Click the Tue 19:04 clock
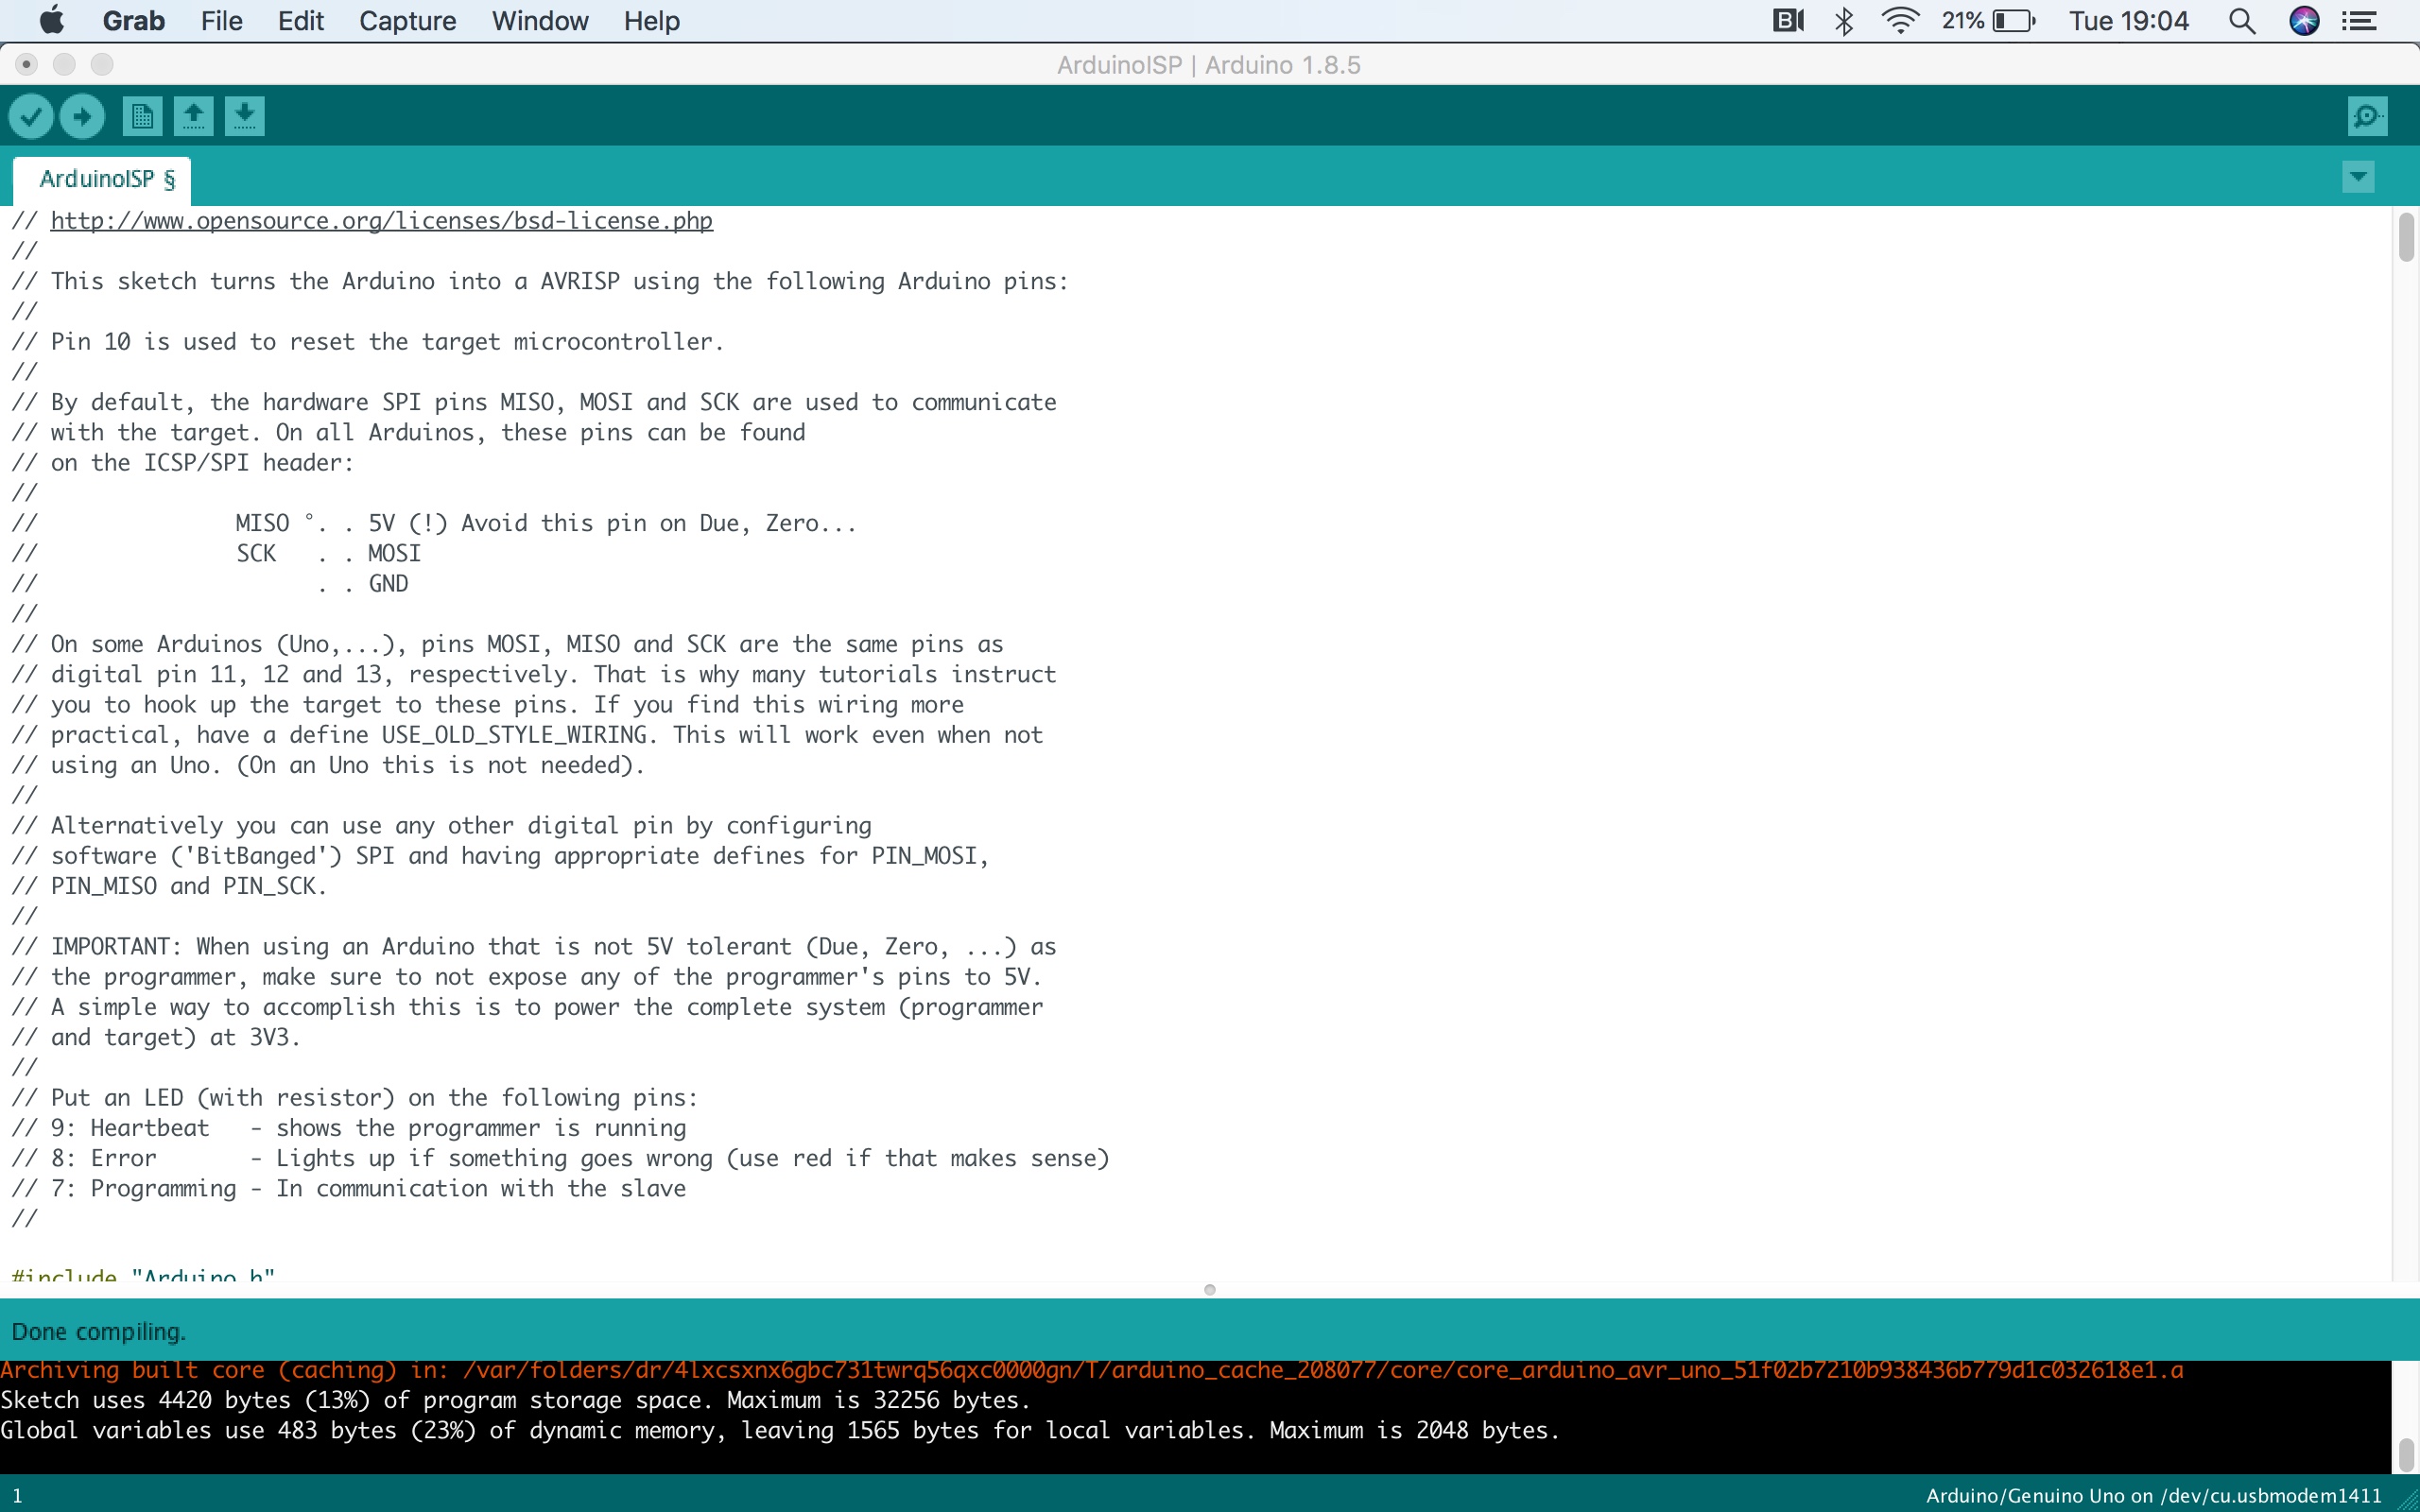Image resolution: width=2420 pixels, height=1512 pixels. pos(2129,21)
